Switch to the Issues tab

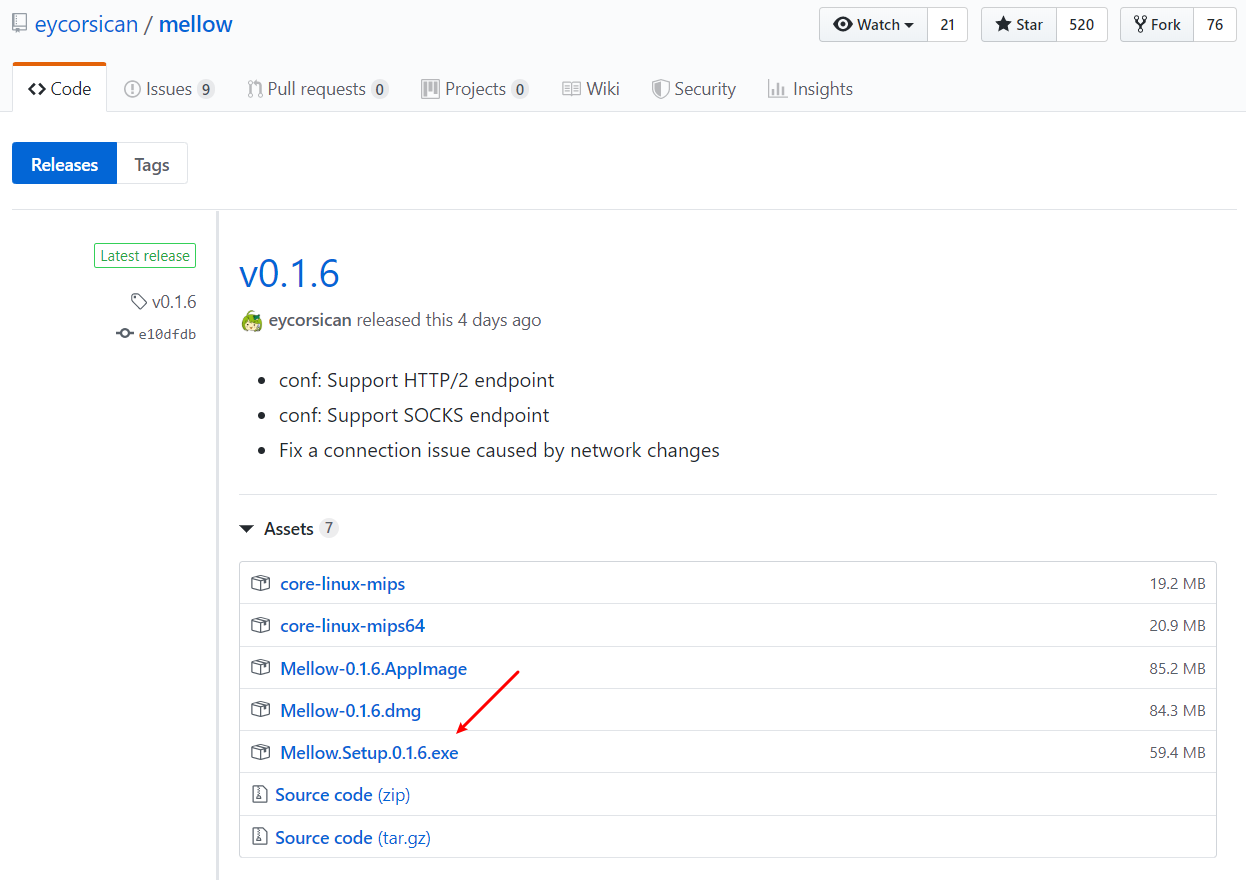pos(168,89)
